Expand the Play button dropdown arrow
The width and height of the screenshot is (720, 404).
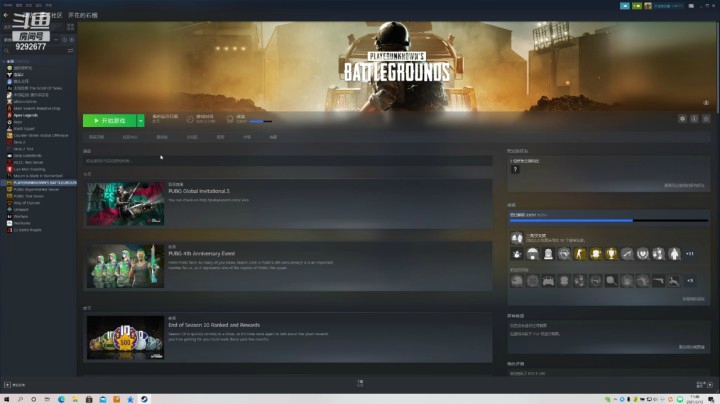(x=141, y=120)
